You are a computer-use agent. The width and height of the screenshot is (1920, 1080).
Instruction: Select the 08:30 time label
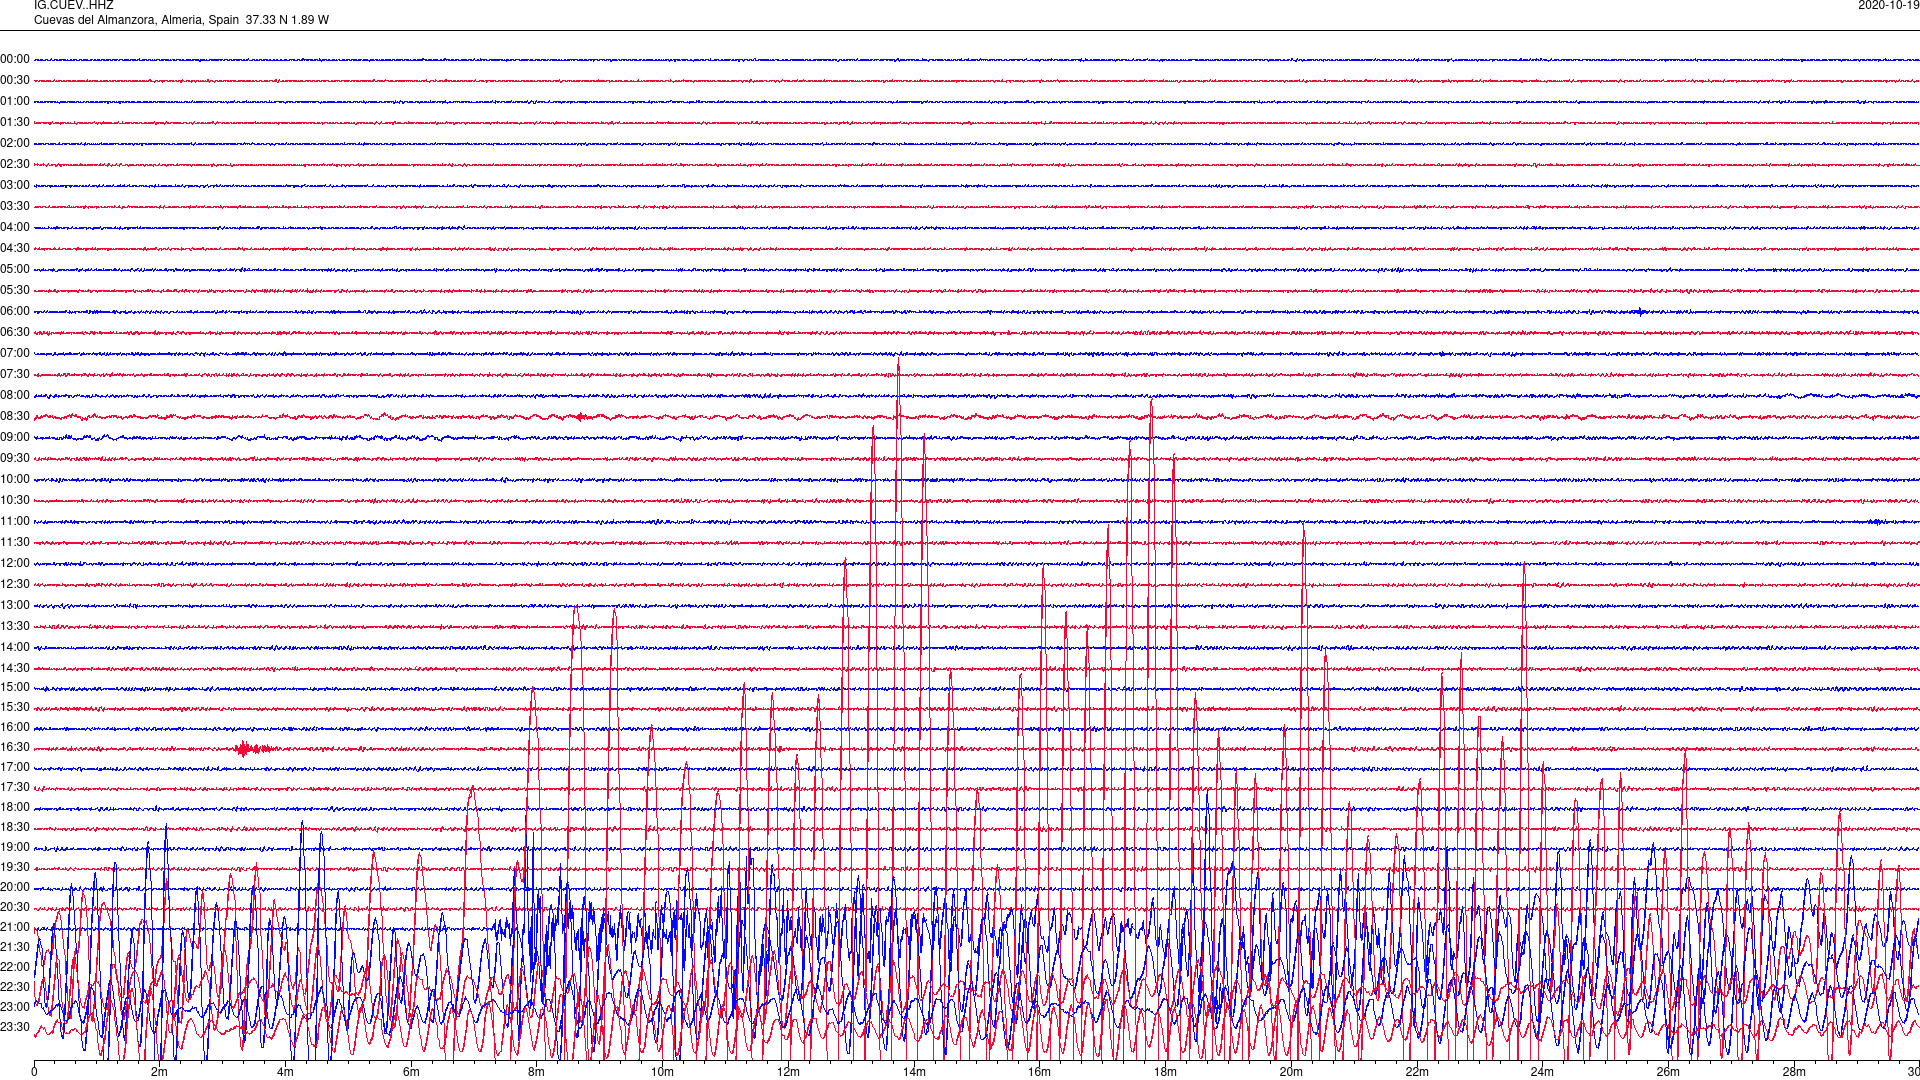tap(15, 416)
